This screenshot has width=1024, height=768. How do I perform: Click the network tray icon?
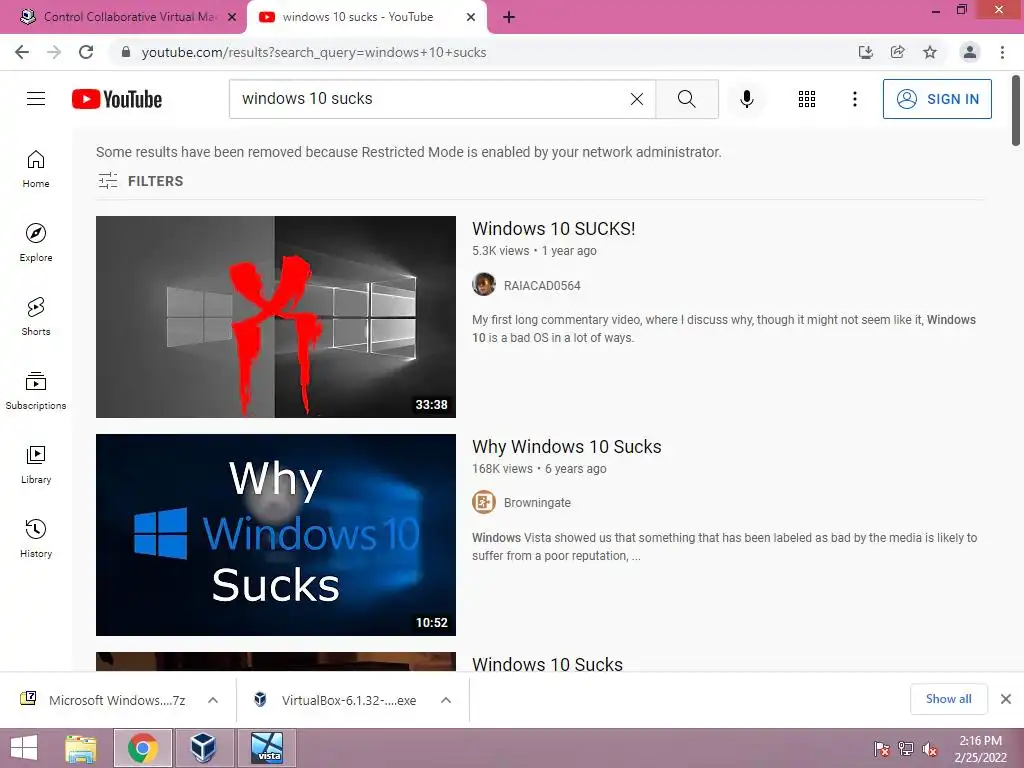(906, 748)
